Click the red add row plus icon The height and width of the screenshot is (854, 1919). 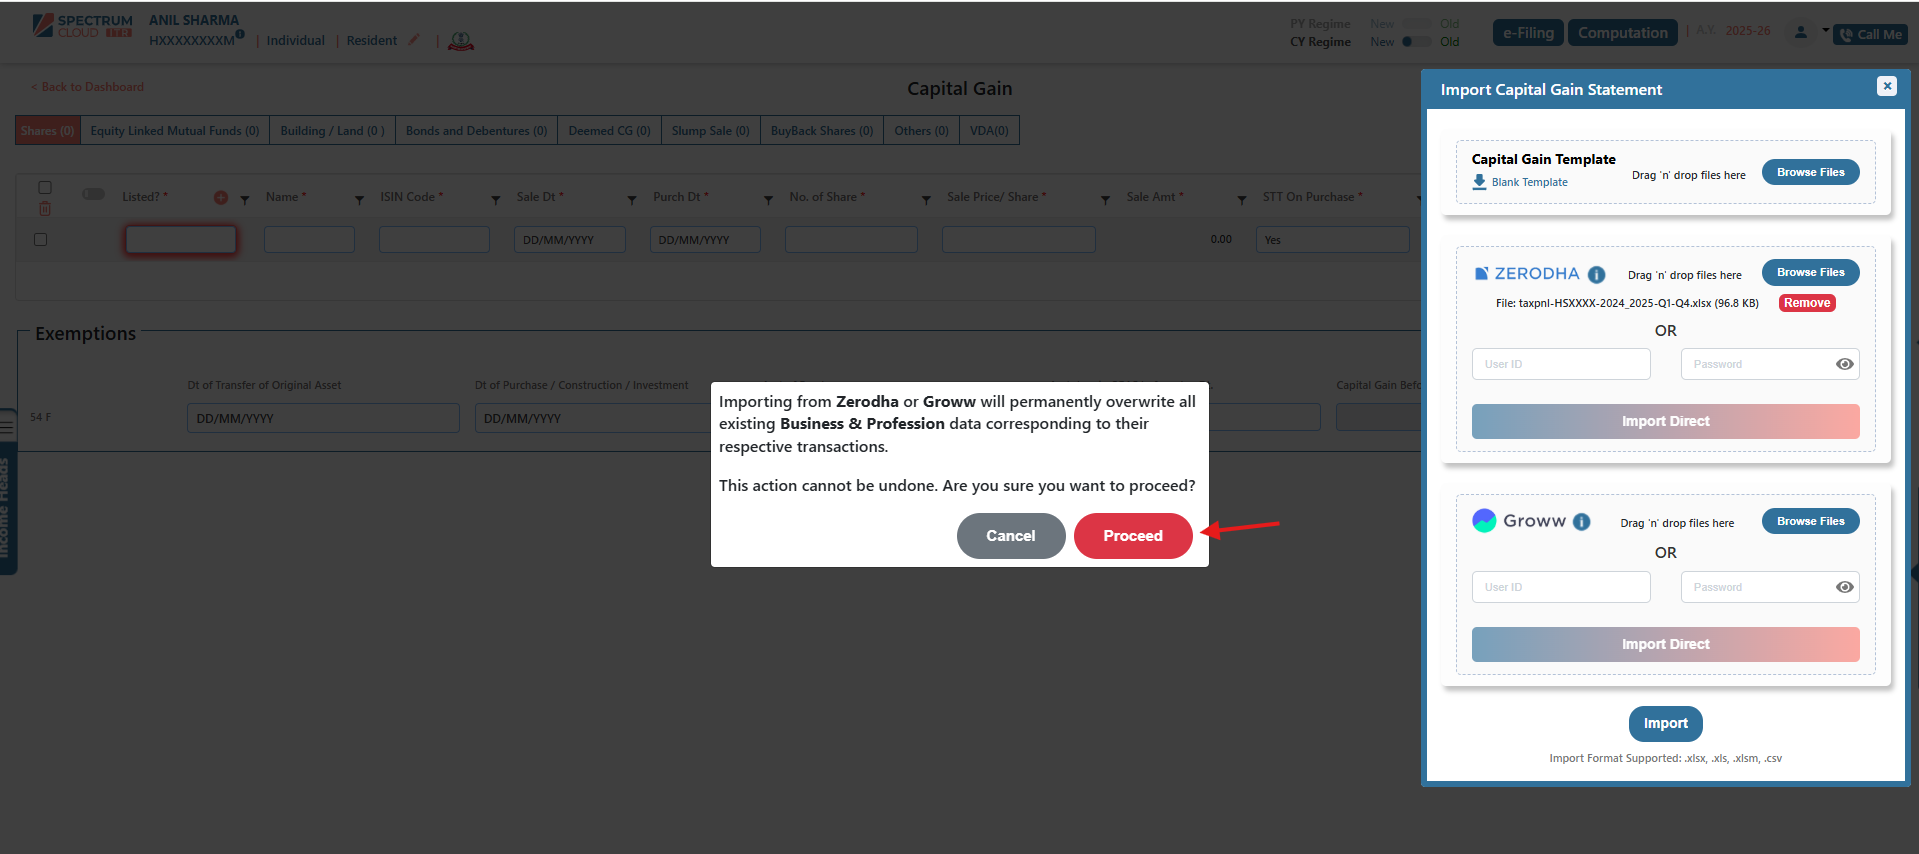tap(221, 198)
